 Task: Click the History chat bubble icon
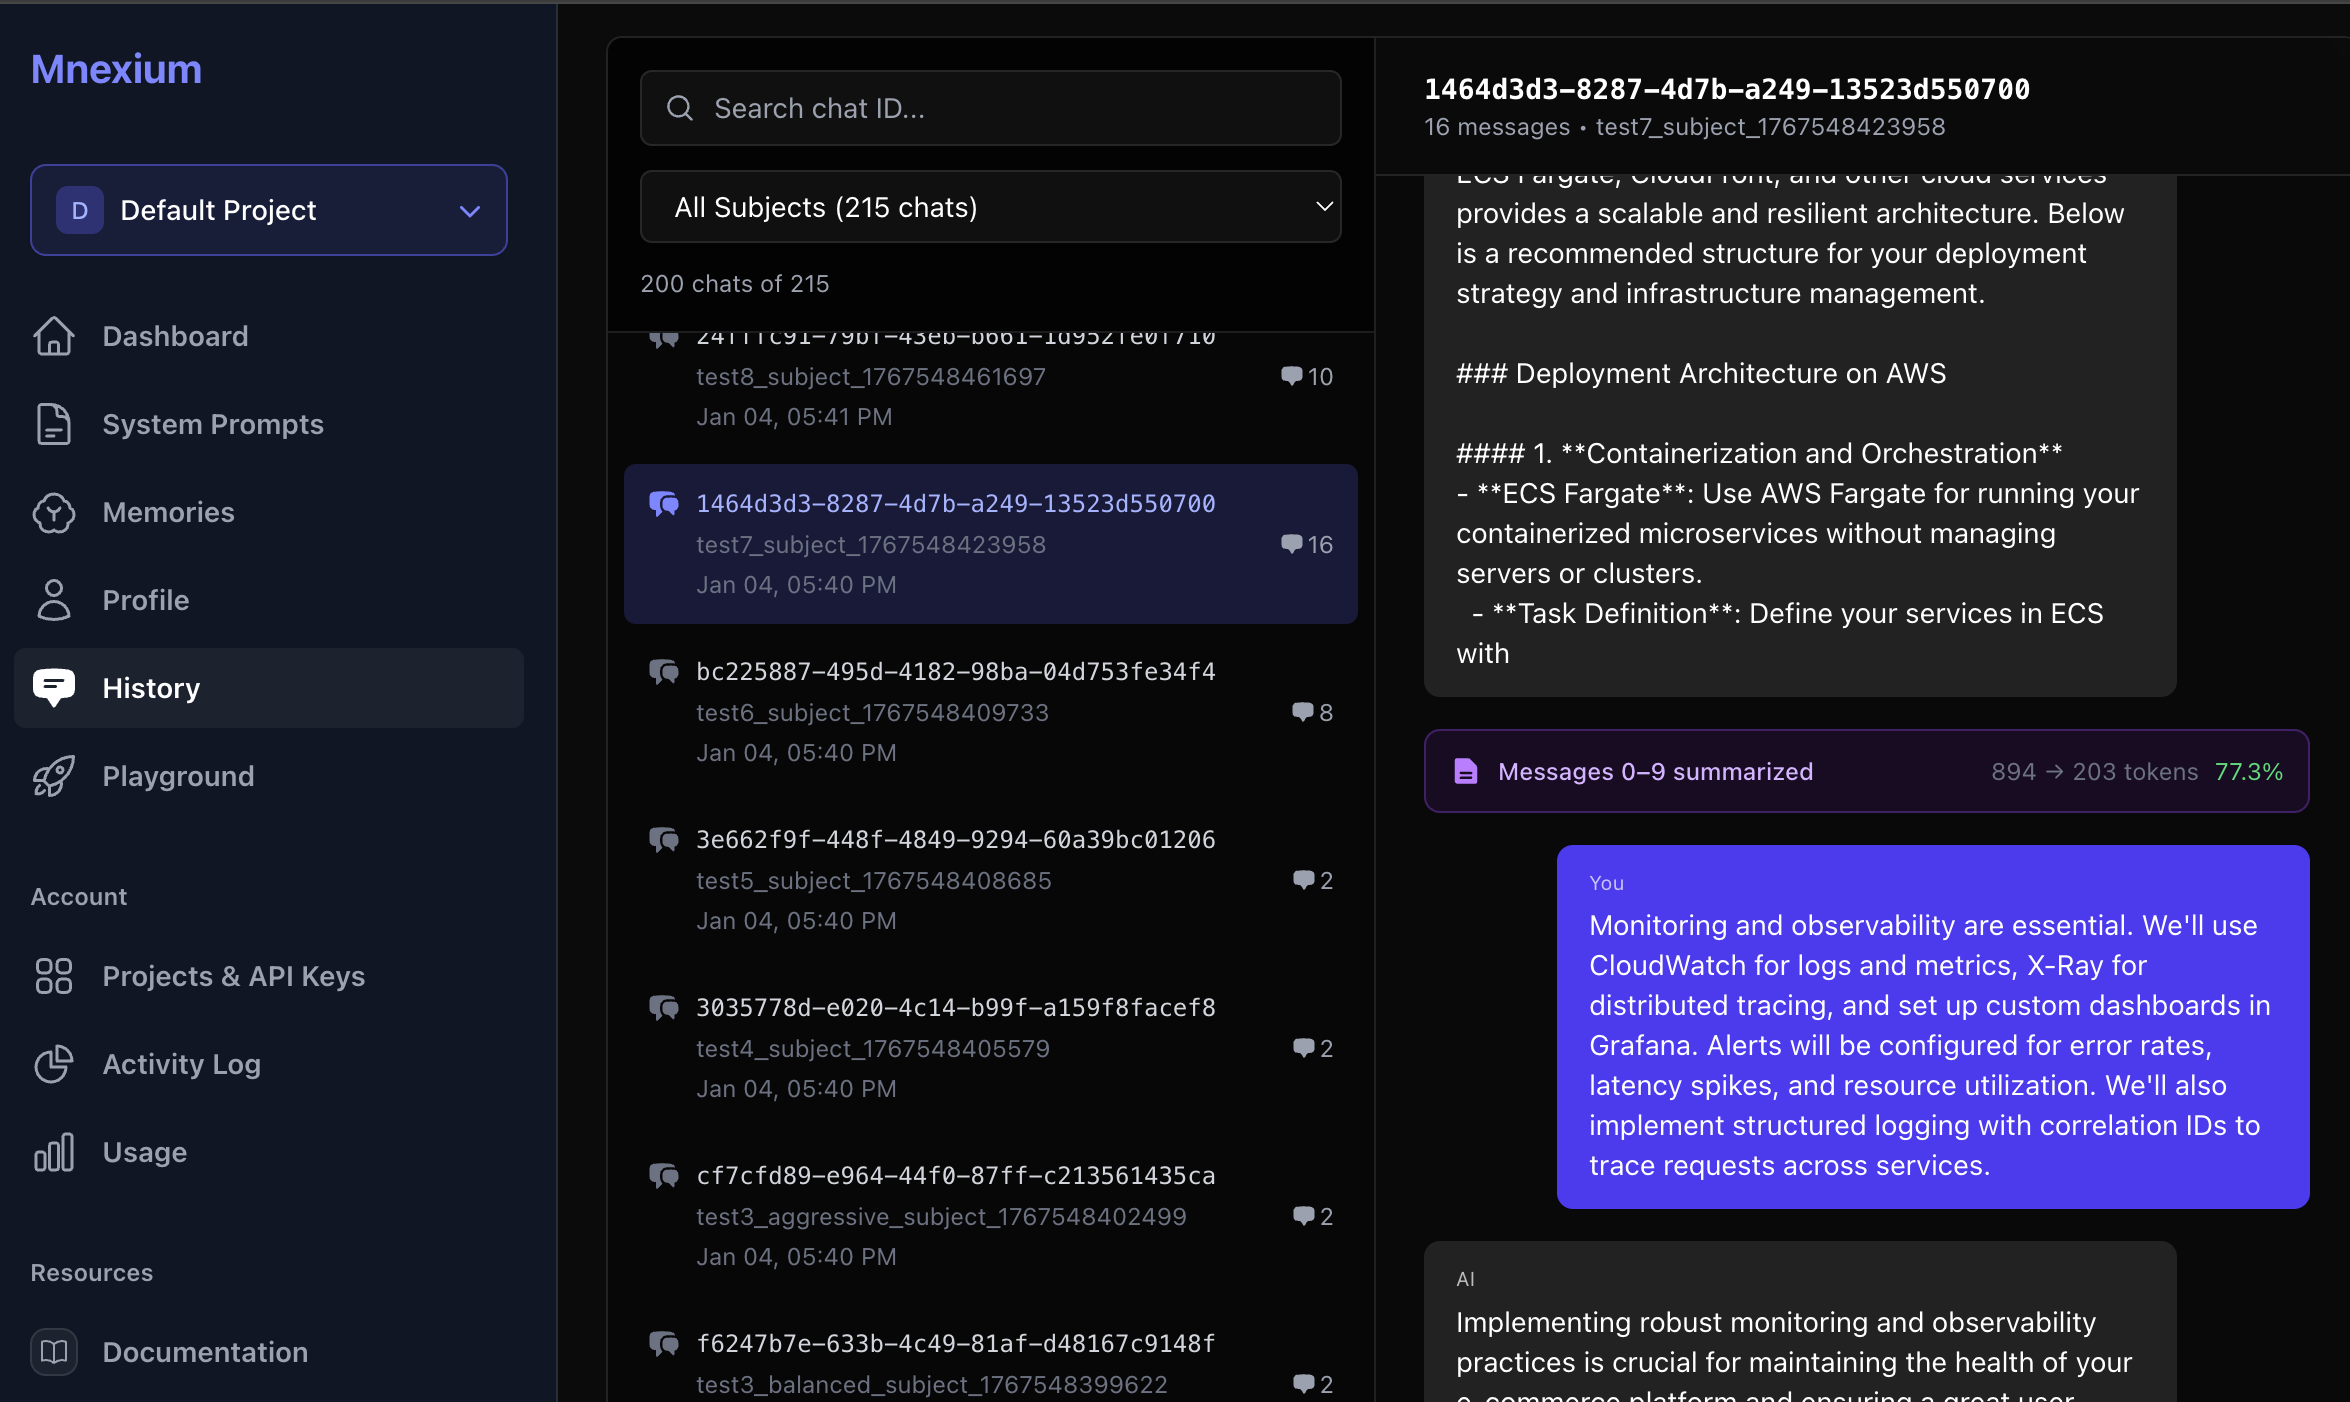[55, 687]
